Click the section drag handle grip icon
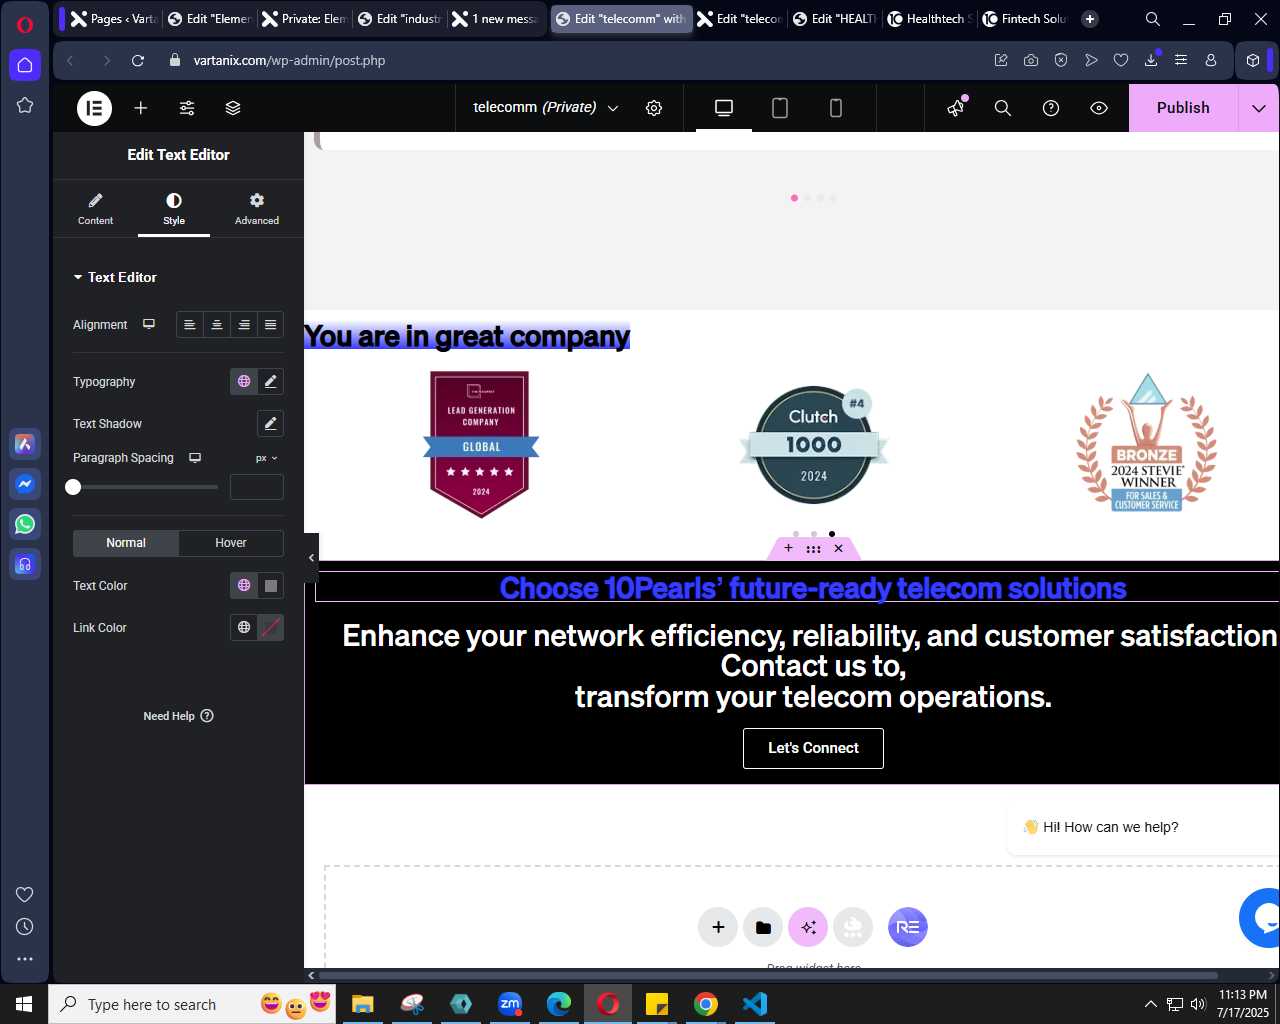1280x1024 pixels. click(813, 548)
